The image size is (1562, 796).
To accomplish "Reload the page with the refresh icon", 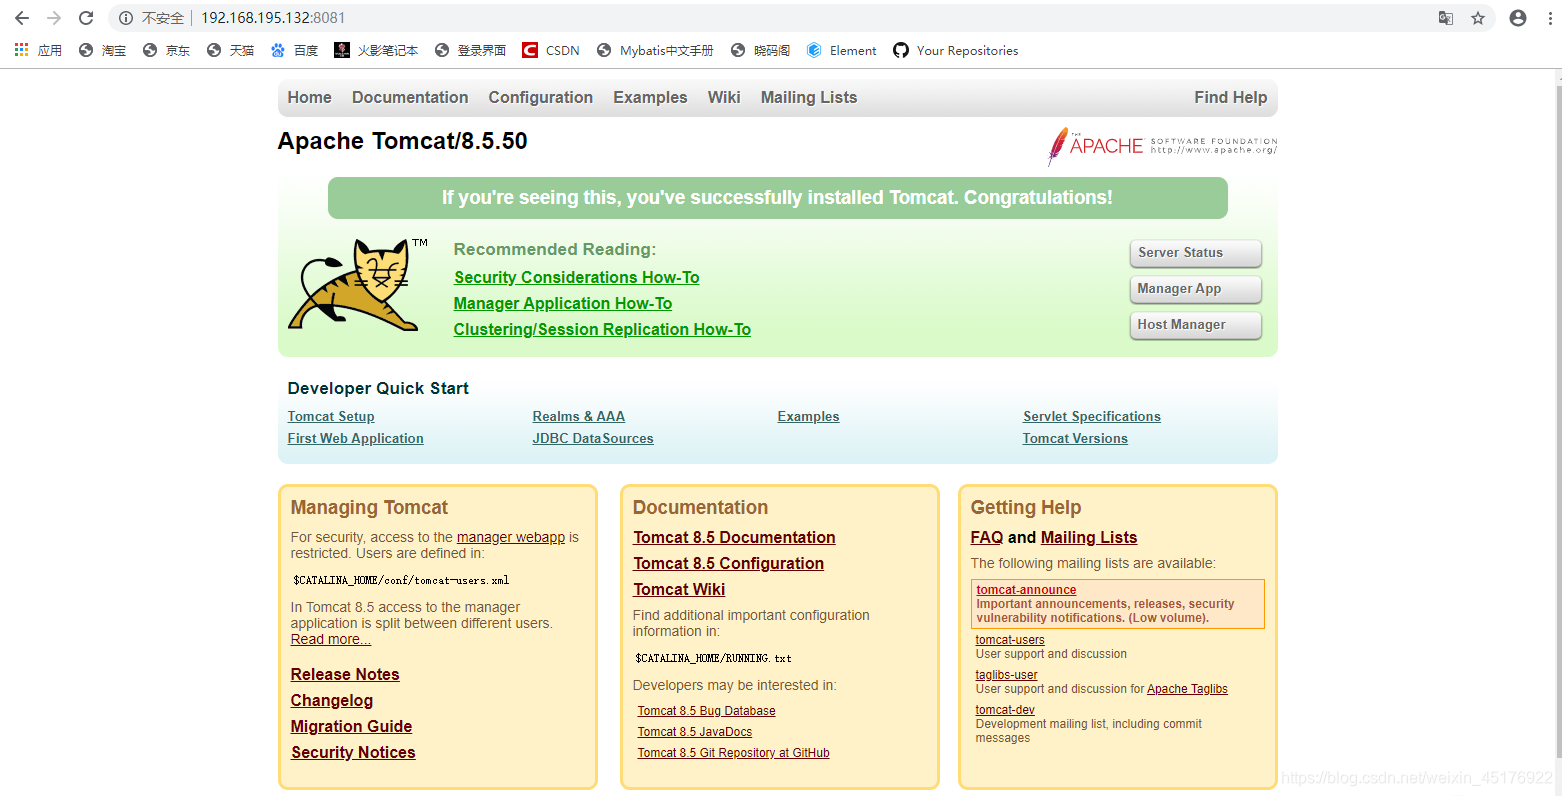I will [x=86, y=18].
